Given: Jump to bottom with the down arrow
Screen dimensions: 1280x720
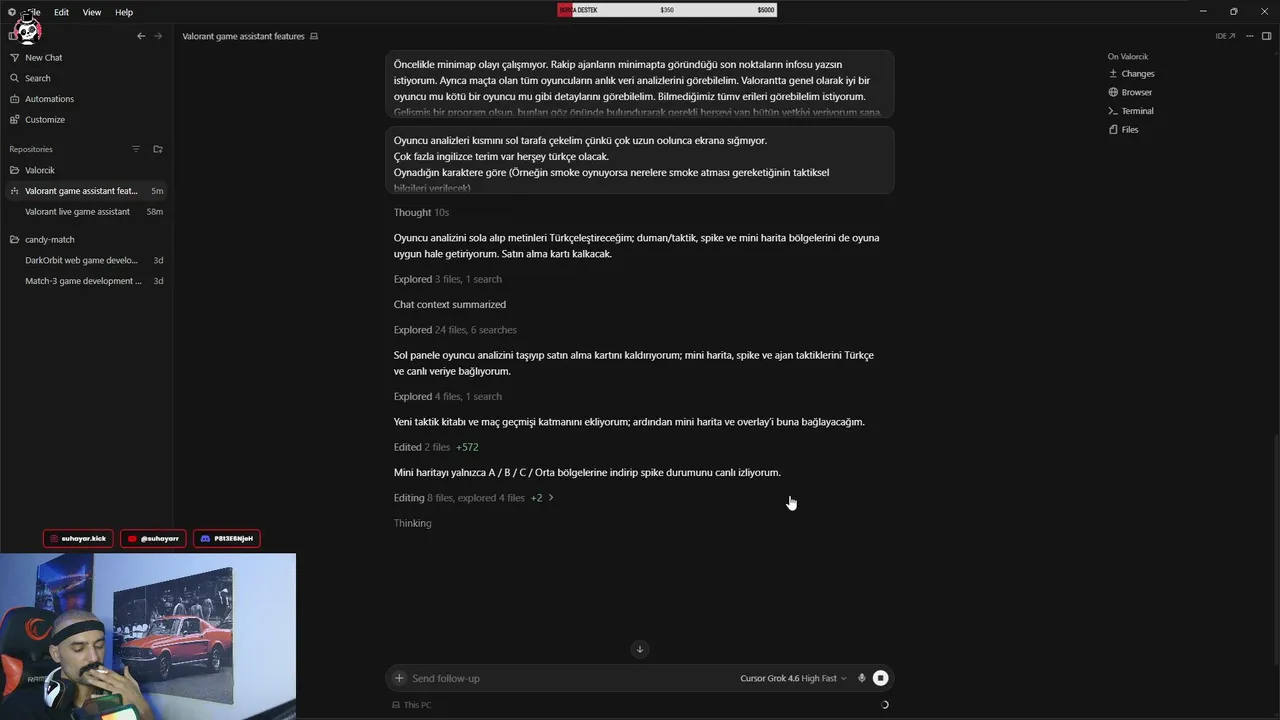Looking at the screenshot, I should pyautogui.click(x=640, y=649).
